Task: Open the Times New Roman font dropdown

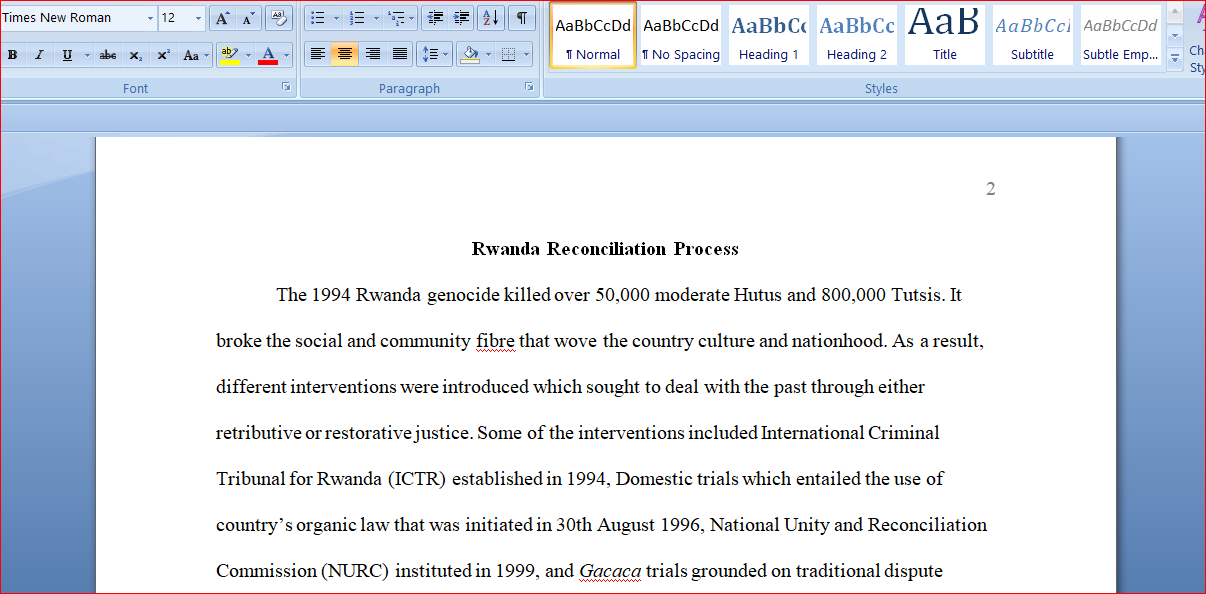Action: pos(151,18)
